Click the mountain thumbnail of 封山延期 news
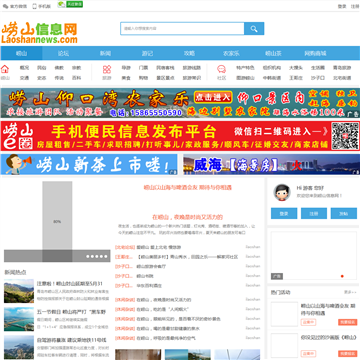The width and height of the screenshot is (360, 360). point(19,291)
